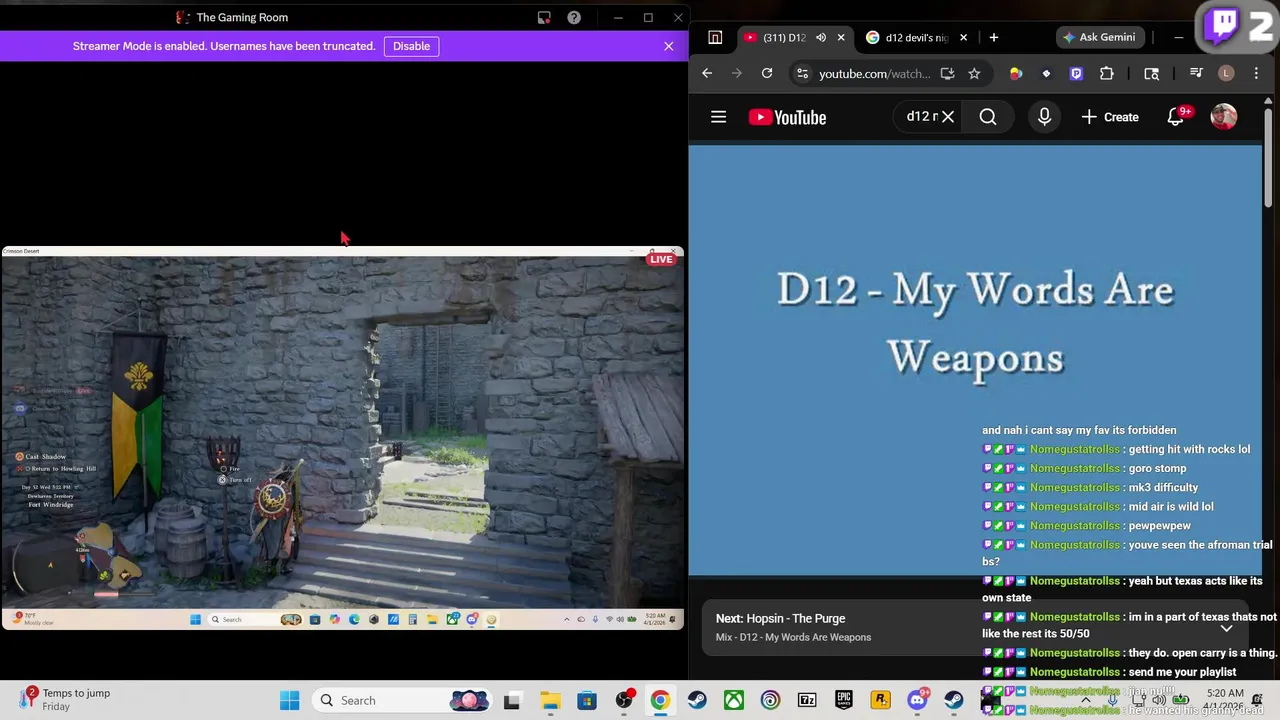
Task: Open Rockstar Games Launcher from taskbar
Action: click(880, 700)
